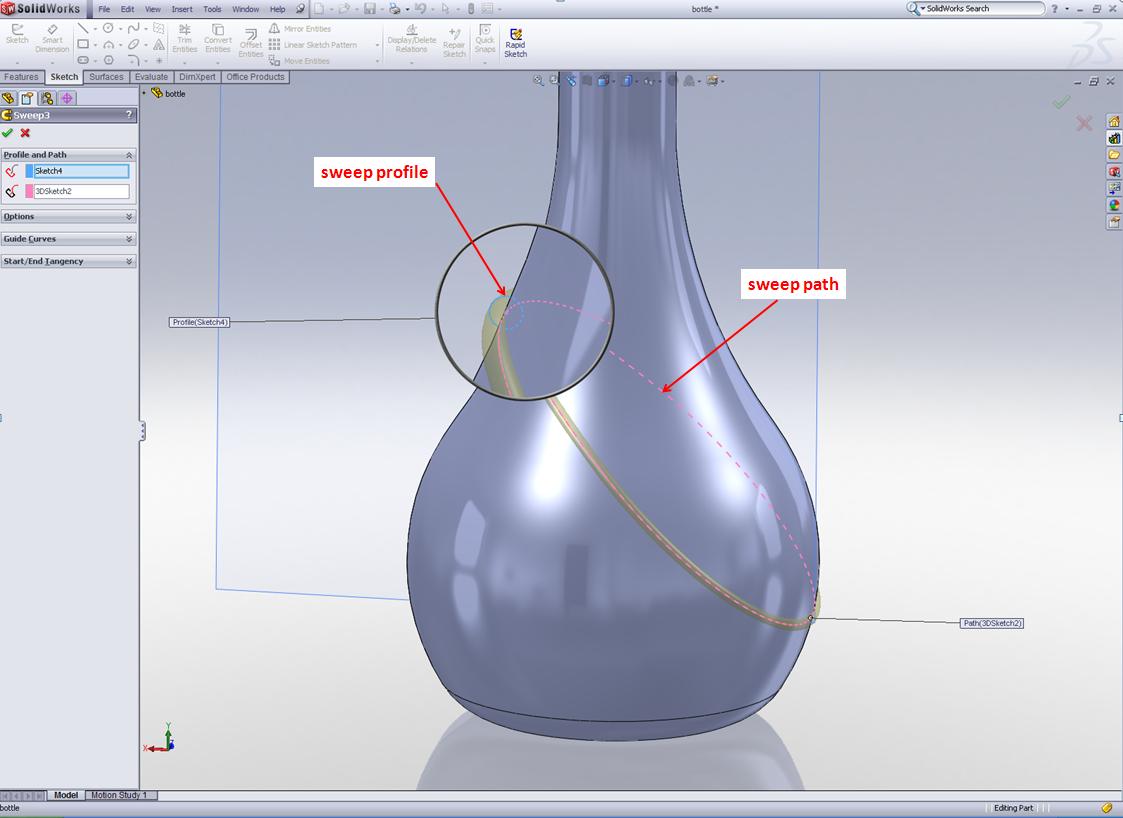This screenshot has width=1123, height=818.
Task: Choose the Circle sketch tool
Action: click(108, 28)
